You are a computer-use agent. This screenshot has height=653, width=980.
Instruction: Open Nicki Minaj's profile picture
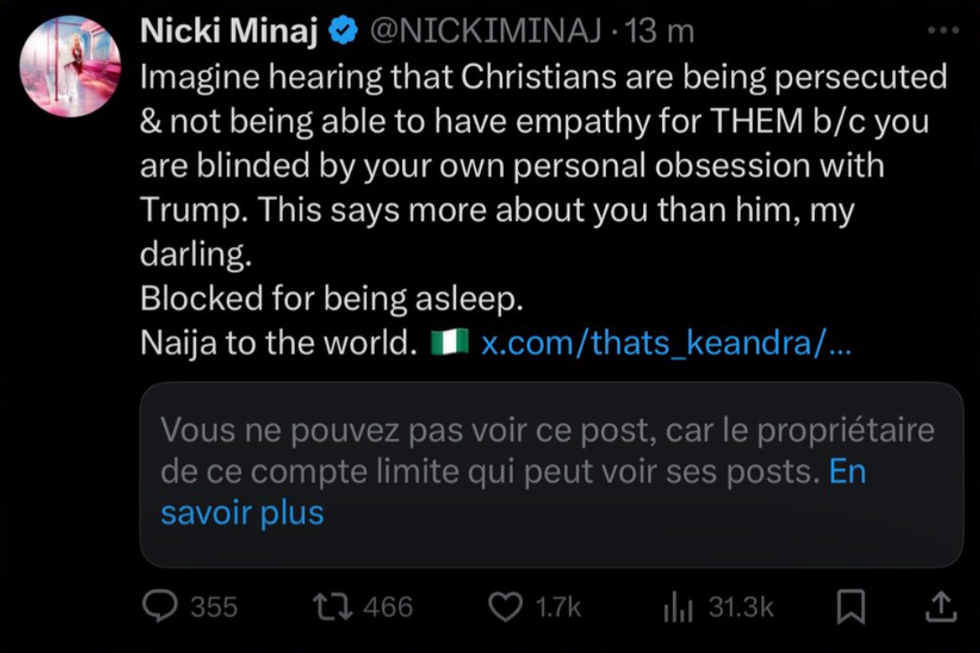(x=70, y=67)
